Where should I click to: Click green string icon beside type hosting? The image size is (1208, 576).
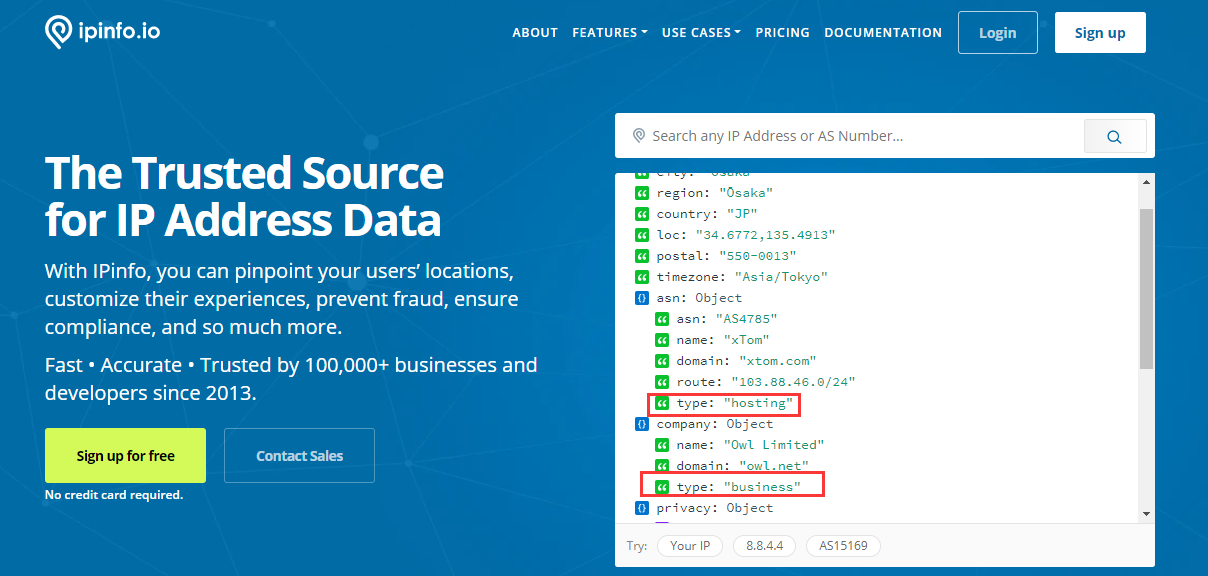(662, 404)
